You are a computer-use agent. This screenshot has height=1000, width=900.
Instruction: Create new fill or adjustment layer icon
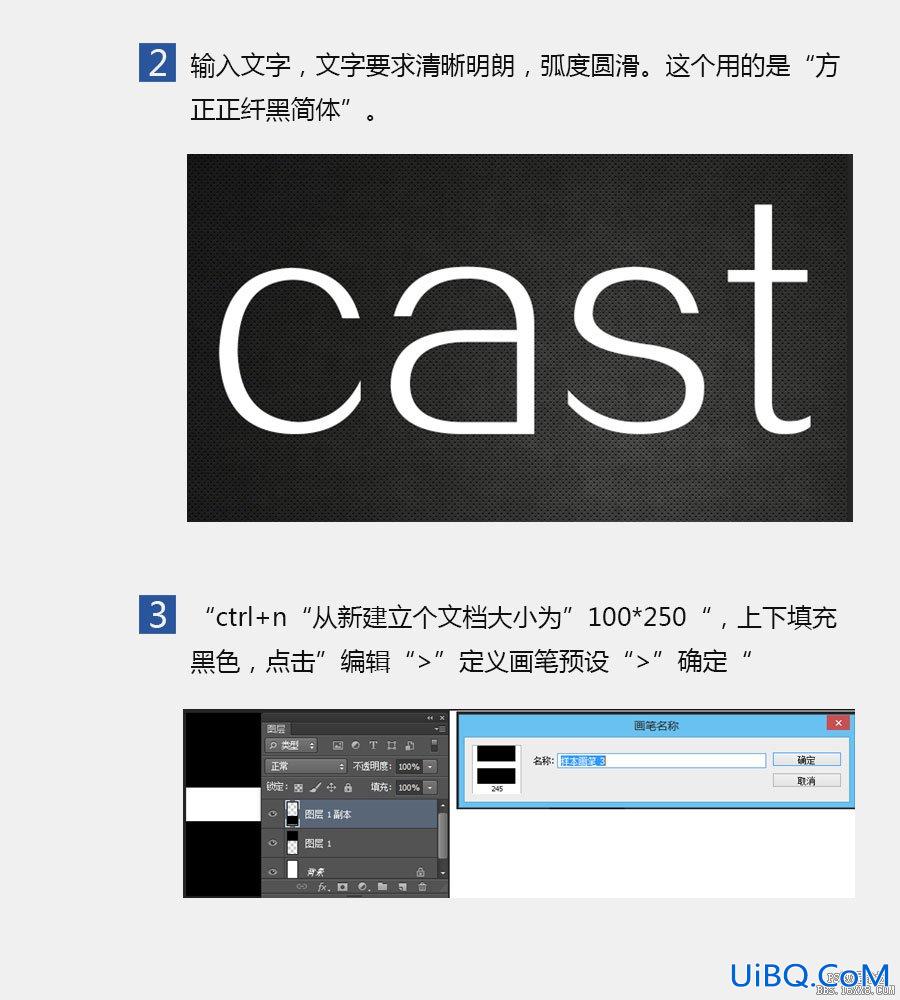click(363, 886)
